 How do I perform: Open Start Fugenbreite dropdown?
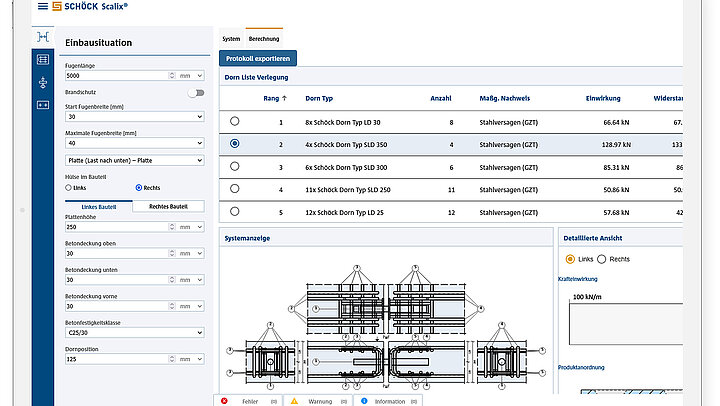pyautogui.click(x=135, y=117)
